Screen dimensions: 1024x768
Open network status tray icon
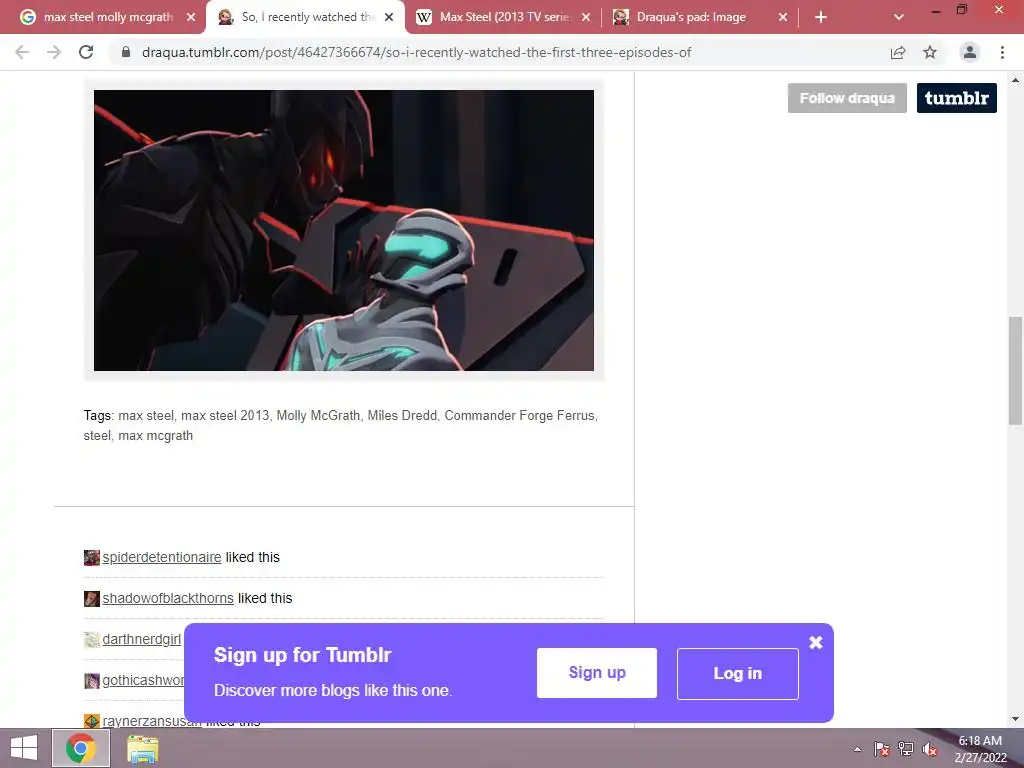pyautogui.click(x=906, y=750)
